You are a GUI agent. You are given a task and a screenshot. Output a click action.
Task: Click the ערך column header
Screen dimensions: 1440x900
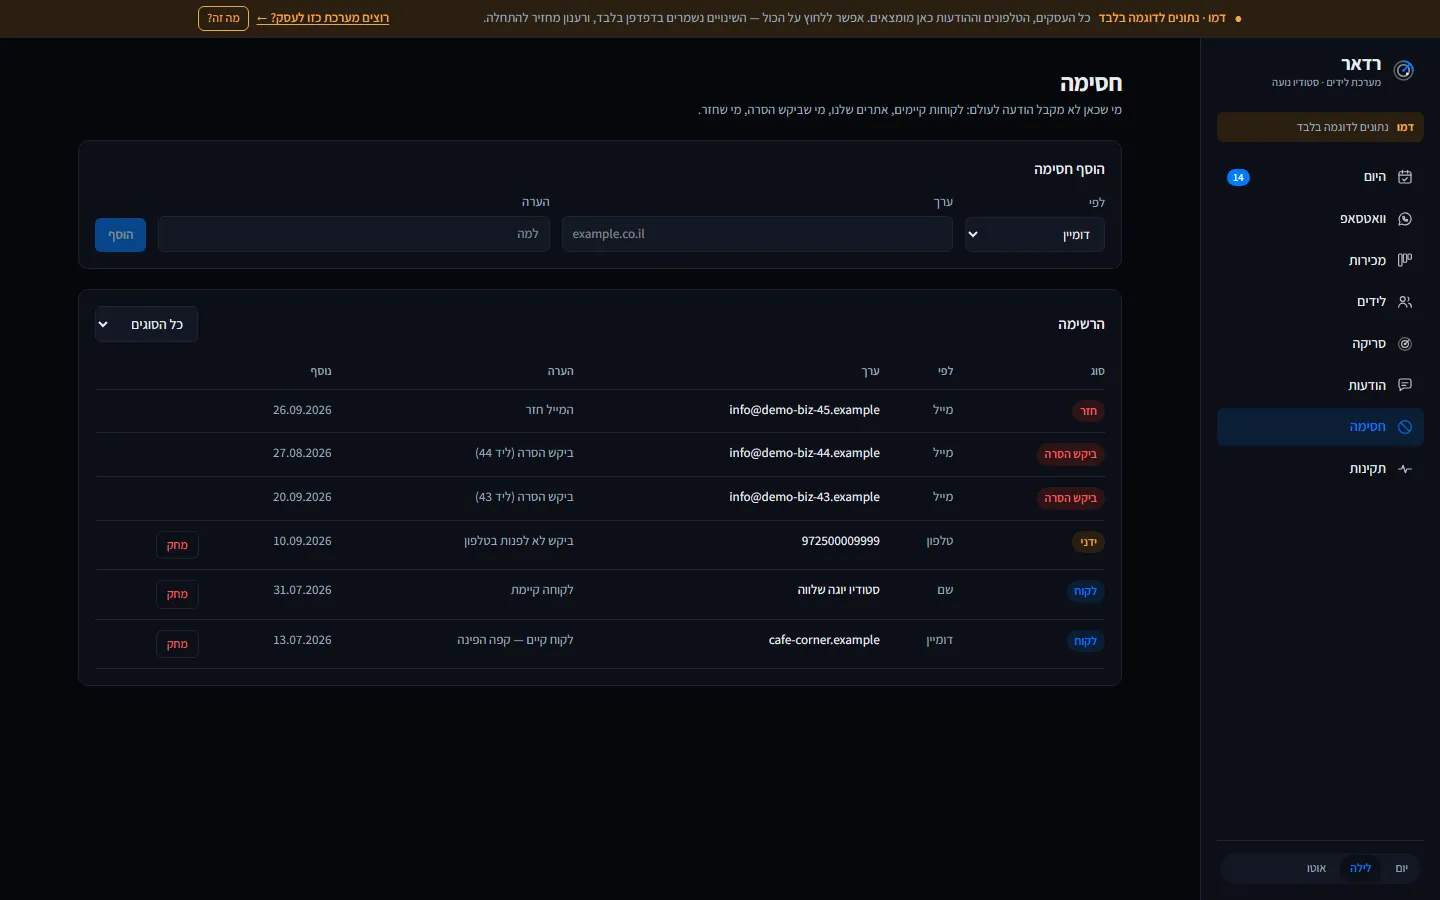tap(871, 371)
